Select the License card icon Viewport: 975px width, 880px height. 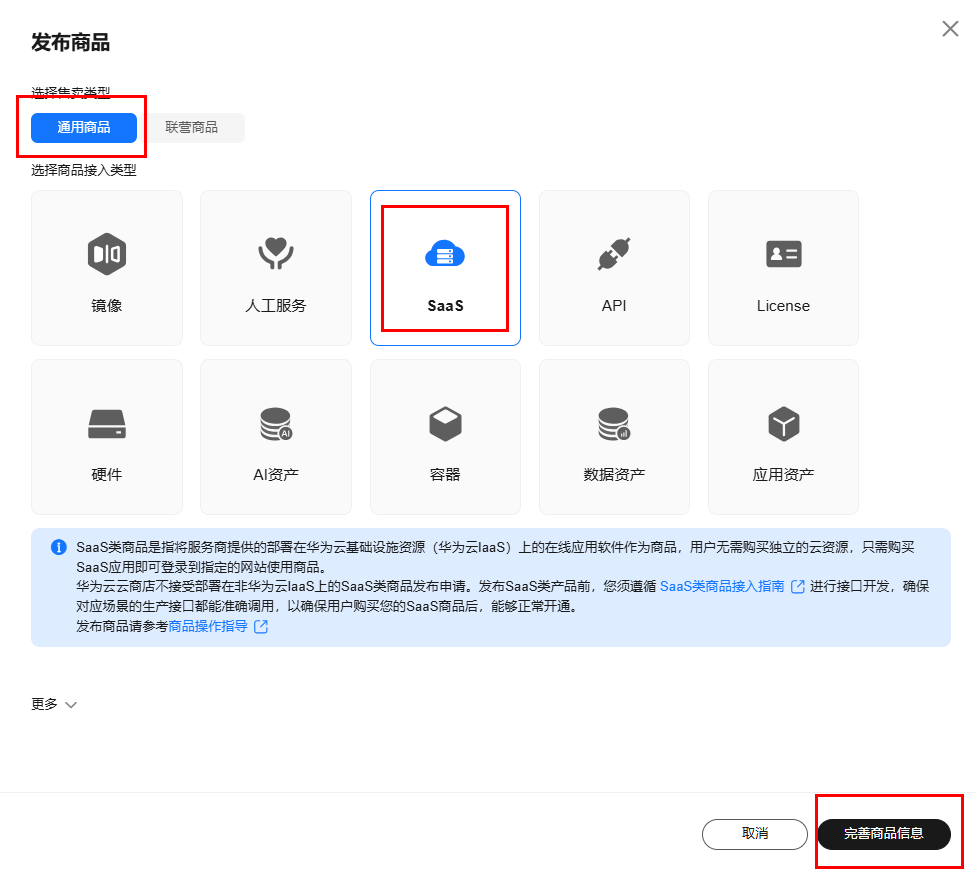tap(783, 254)
